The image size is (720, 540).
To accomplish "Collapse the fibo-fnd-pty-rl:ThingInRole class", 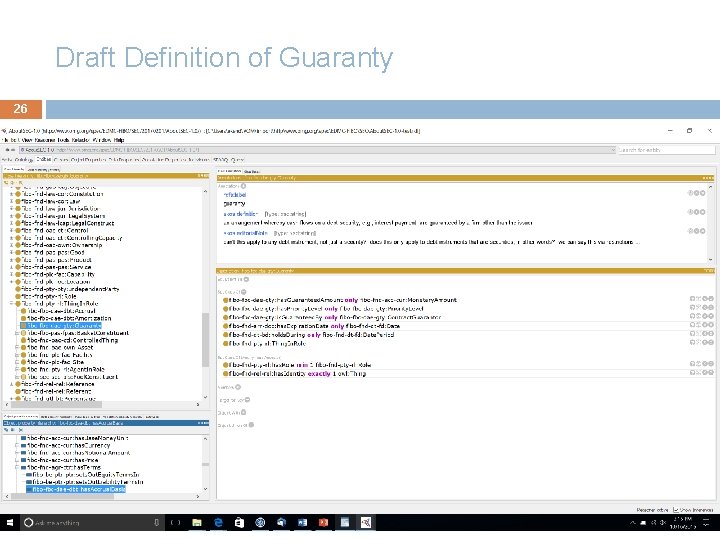I will pyautogui.click(x=12, y=304).
